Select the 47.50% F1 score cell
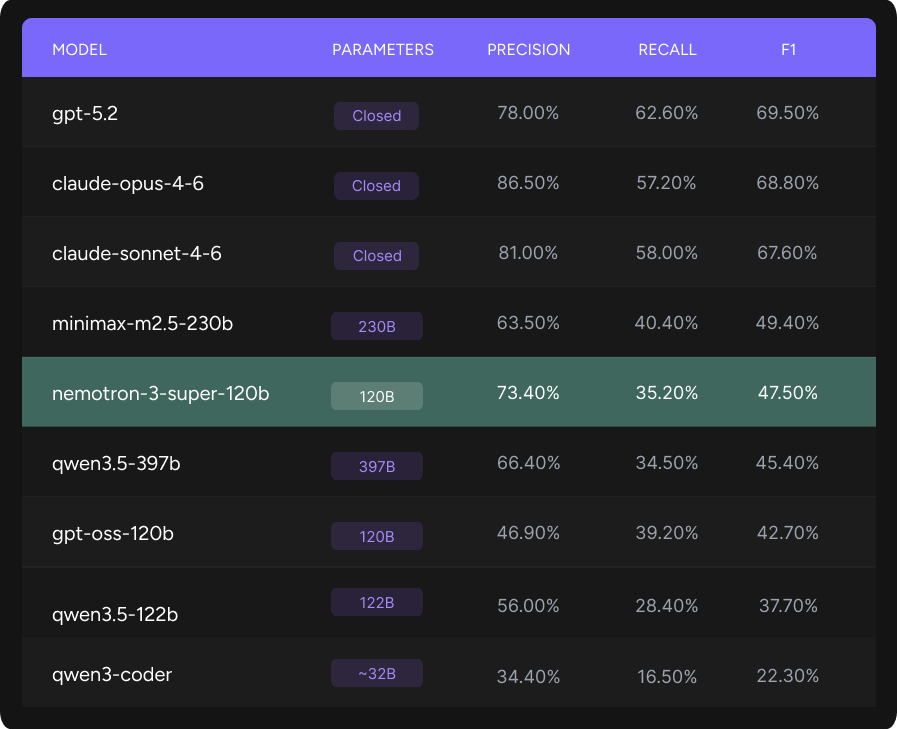897x729 pixels. coord(787,394)
